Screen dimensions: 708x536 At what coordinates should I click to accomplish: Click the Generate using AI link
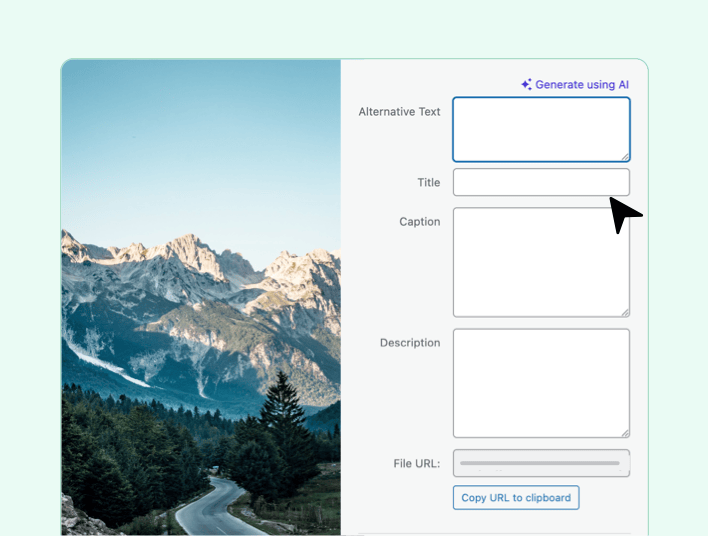[x=575, y=84]
